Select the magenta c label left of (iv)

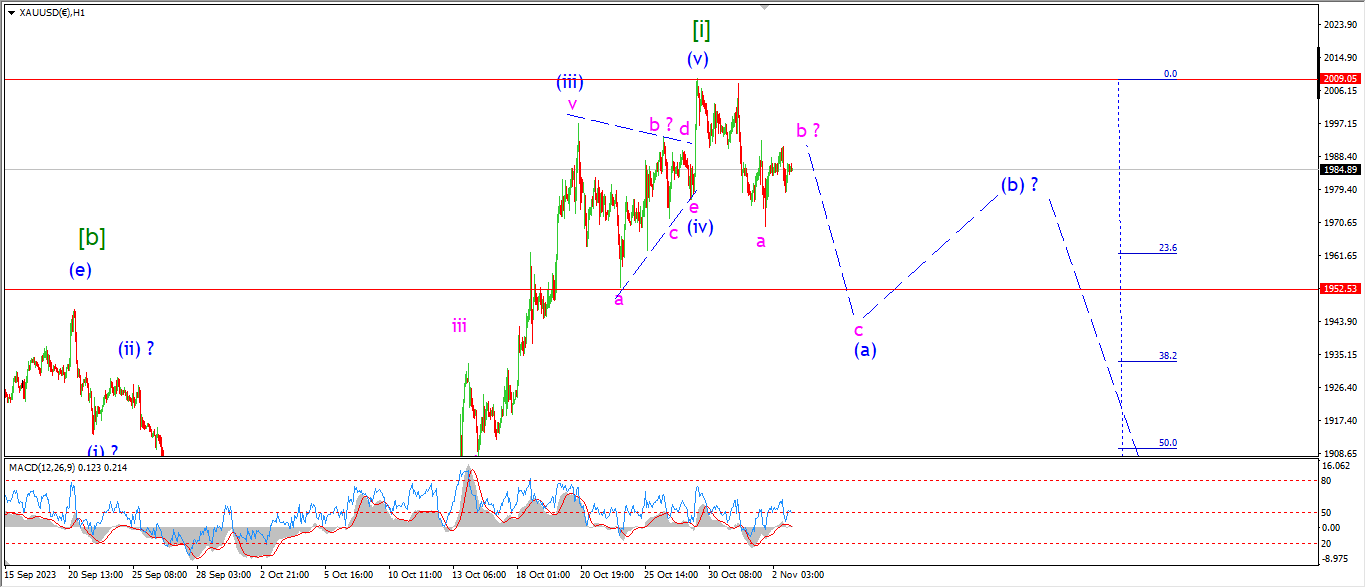click(673, 233)
